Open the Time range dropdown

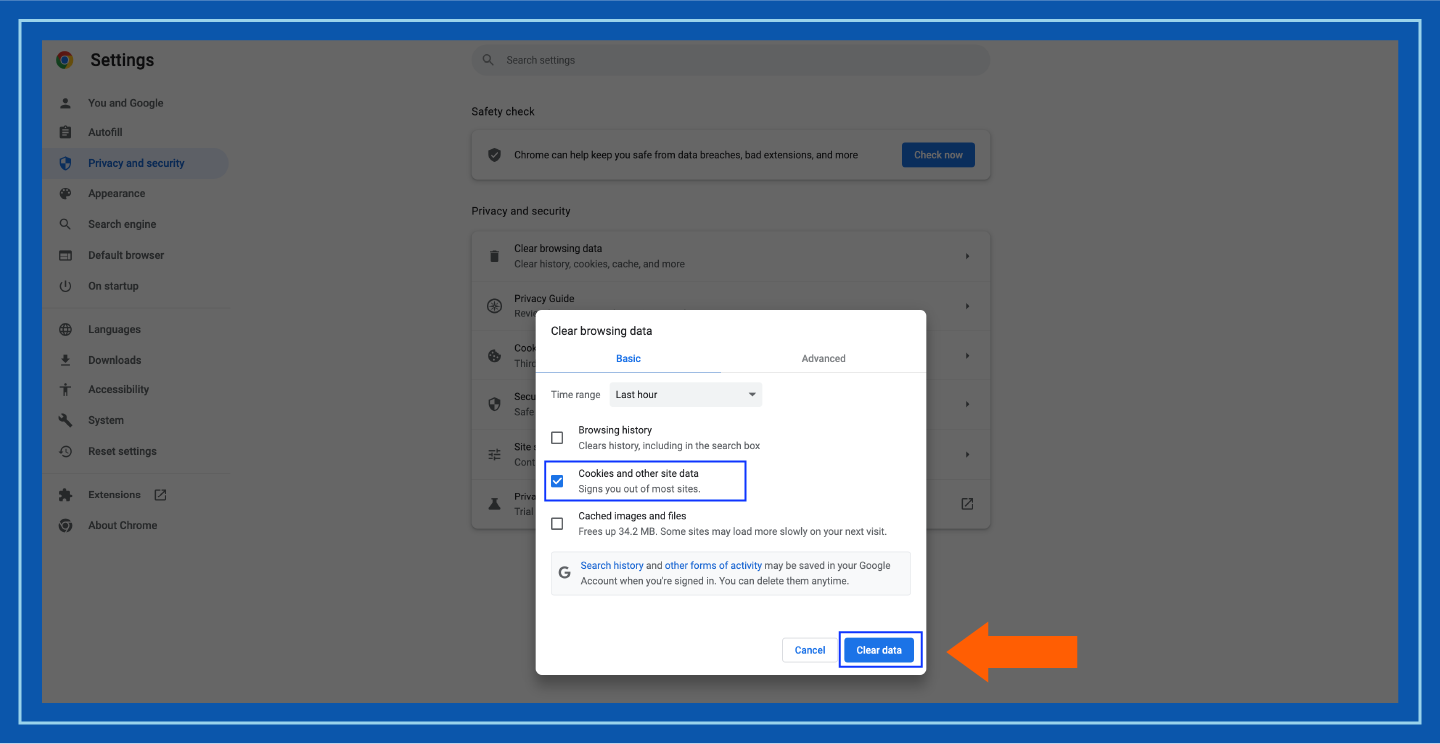685,394
